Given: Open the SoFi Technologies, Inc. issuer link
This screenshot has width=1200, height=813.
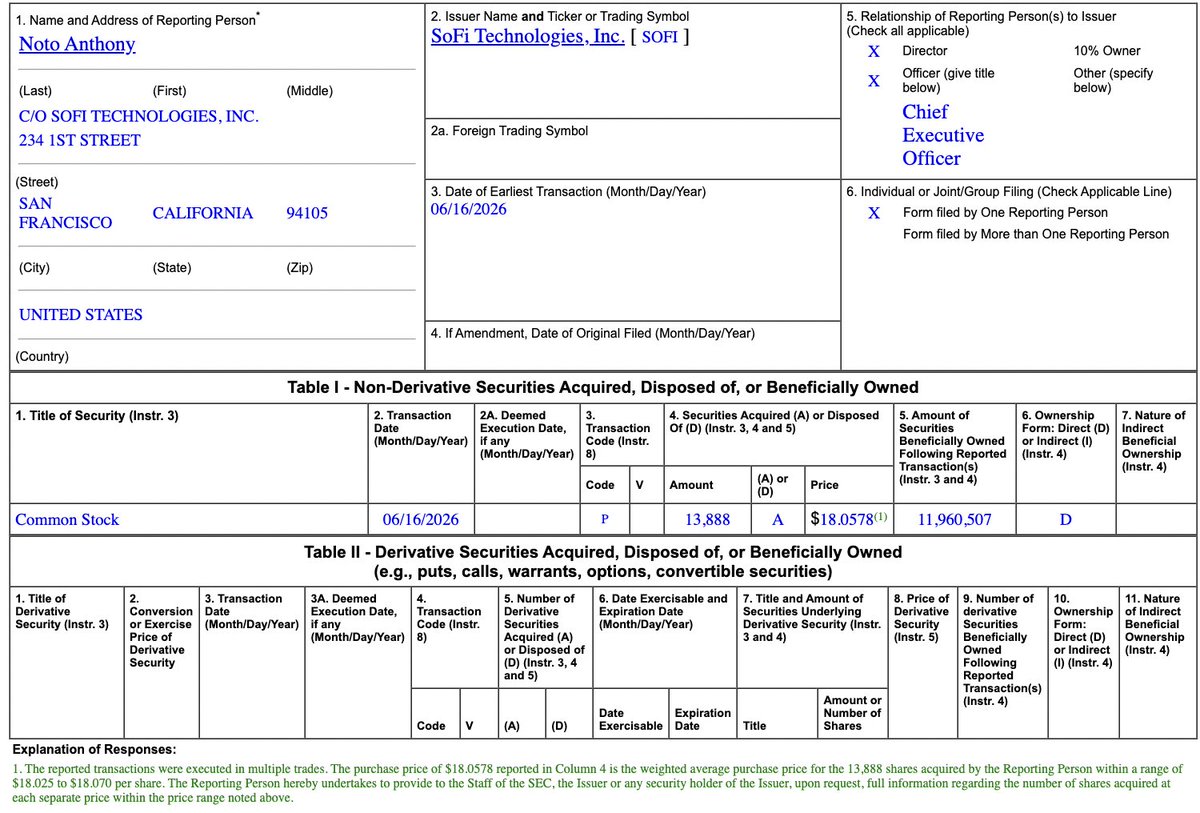Looking at the screenshot, I should (x=527, y=37).
